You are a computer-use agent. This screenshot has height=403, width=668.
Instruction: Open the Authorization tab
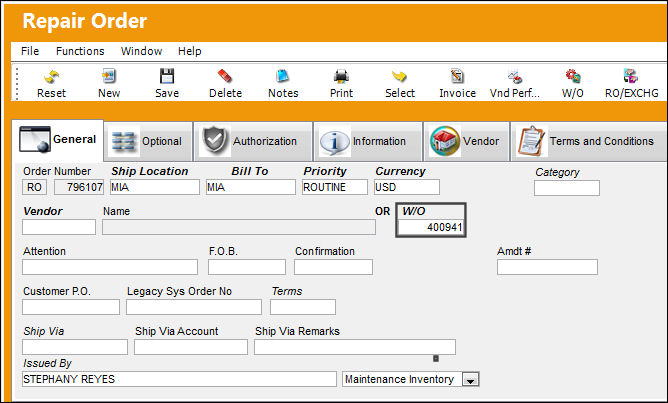pyautogui.click(x=253, y=141)
